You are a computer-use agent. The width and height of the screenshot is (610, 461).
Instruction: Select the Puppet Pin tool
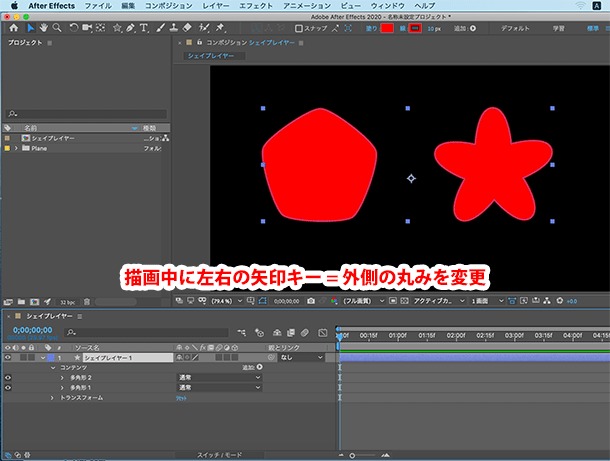220,28
